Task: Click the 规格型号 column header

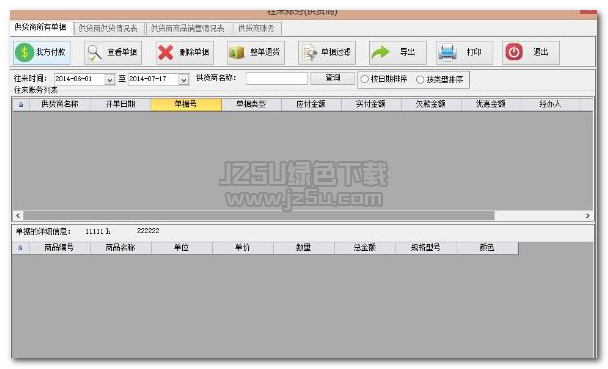Action: click(x=426, y=248)
